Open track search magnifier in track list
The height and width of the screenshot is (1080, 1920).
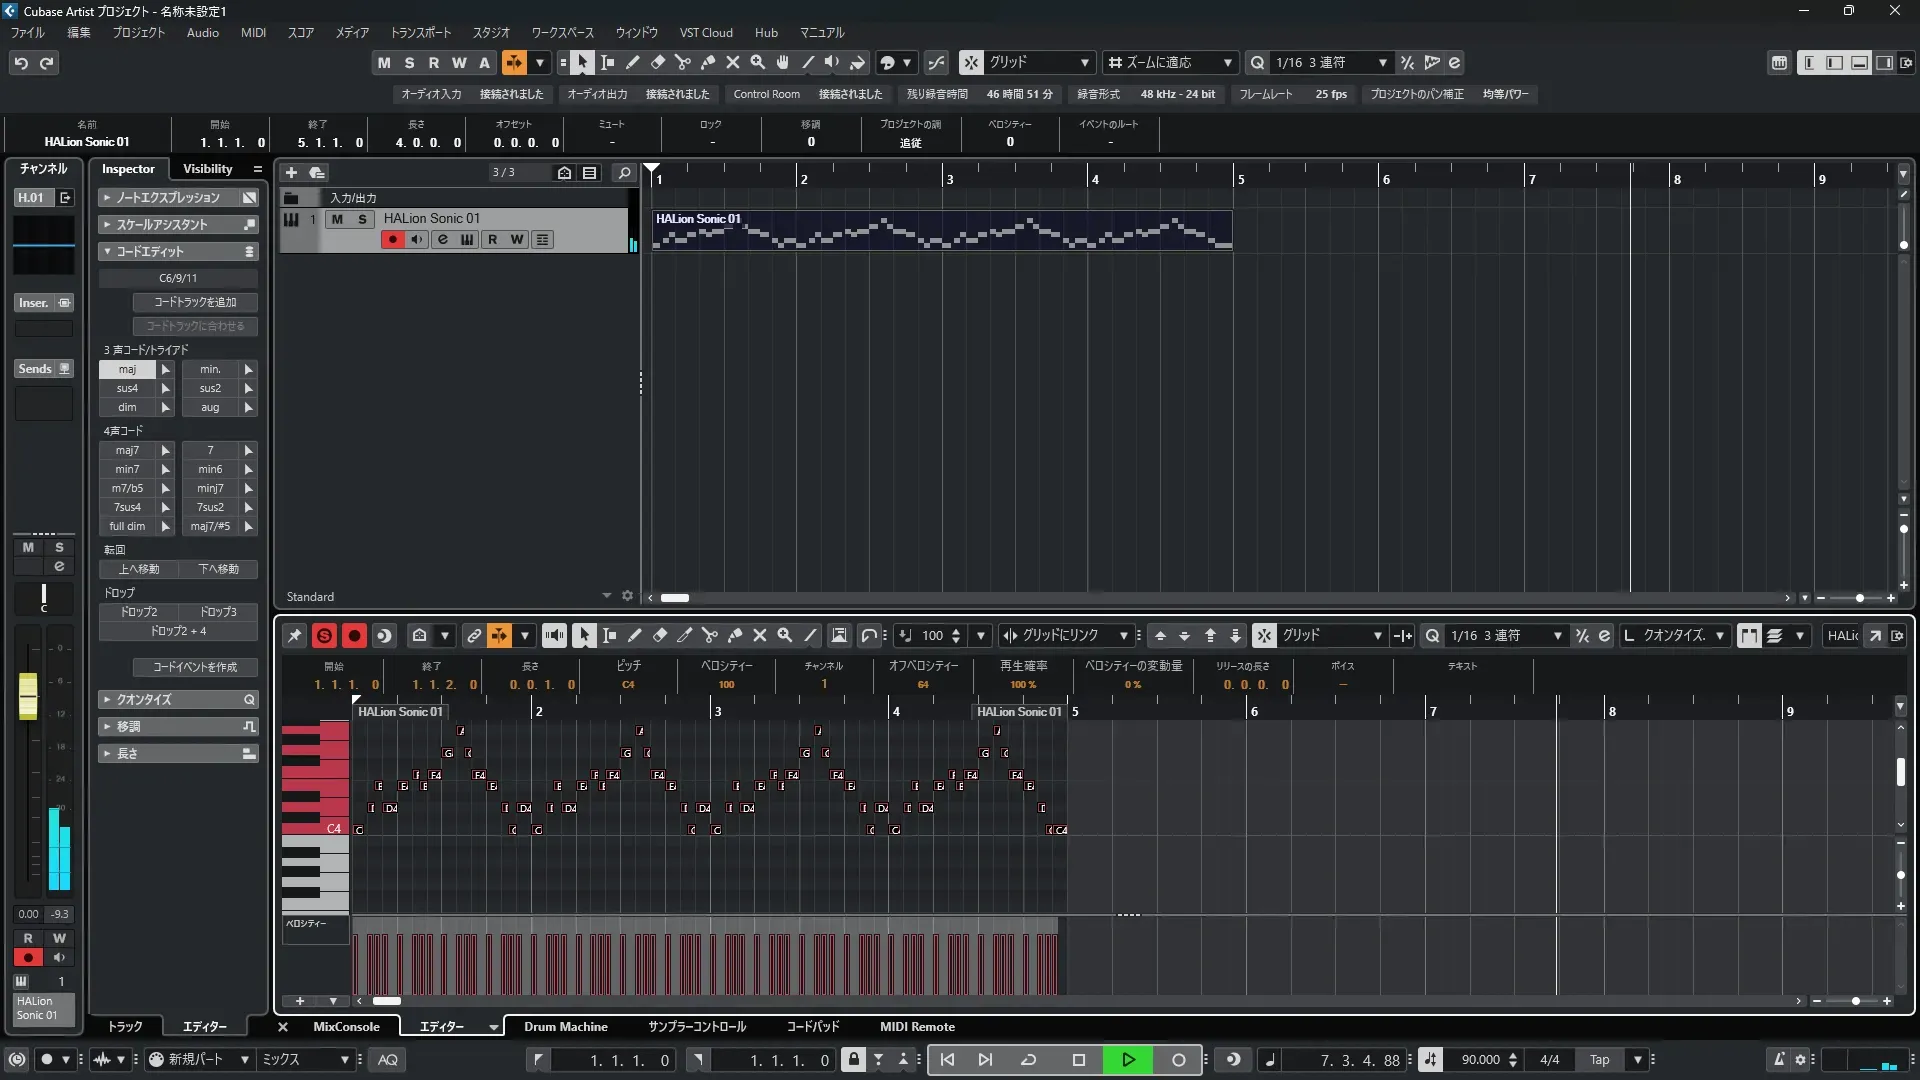click(624, 173)
